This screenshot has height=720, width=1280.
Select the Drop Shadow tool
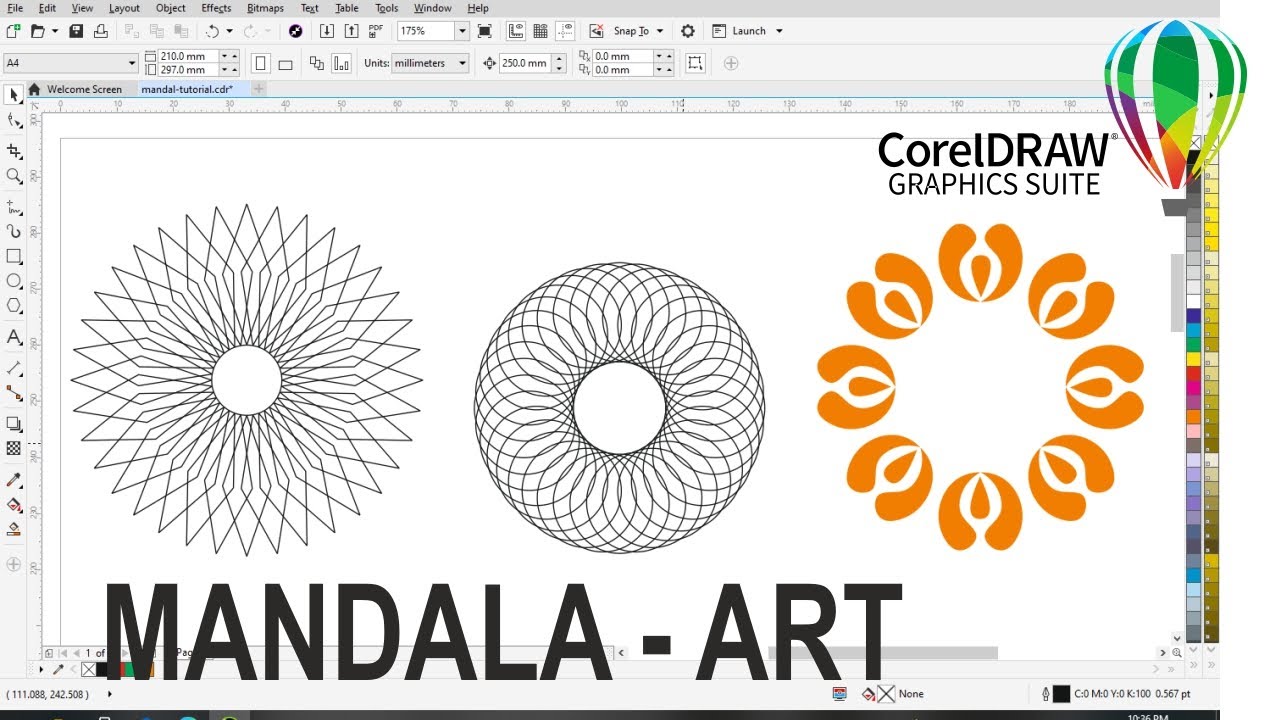[x=14, y=424]
